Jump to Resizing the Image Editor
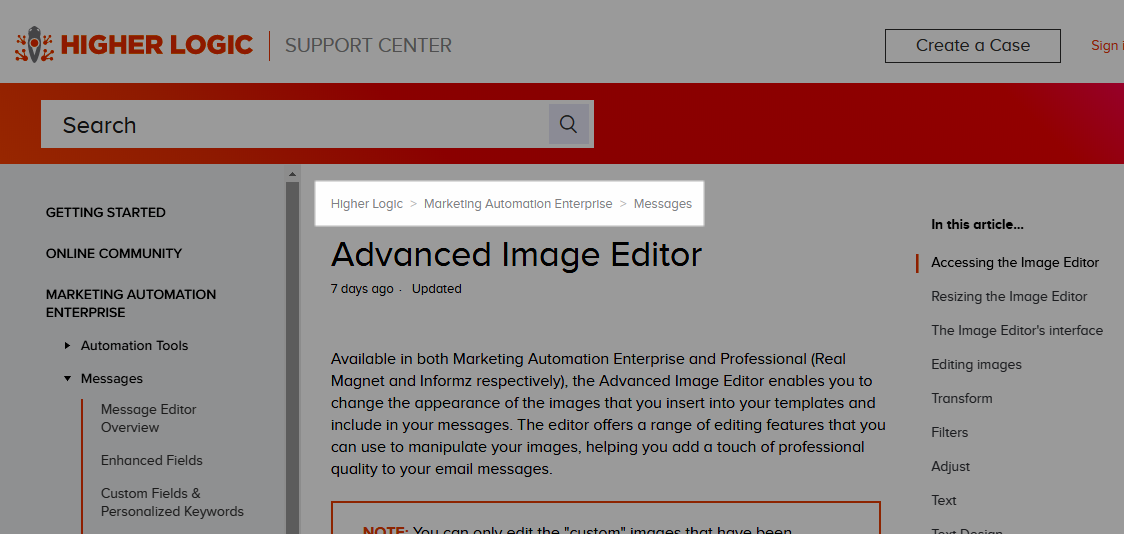The height and width of the screenshot is (534, 1124). tap(1009, 297)
